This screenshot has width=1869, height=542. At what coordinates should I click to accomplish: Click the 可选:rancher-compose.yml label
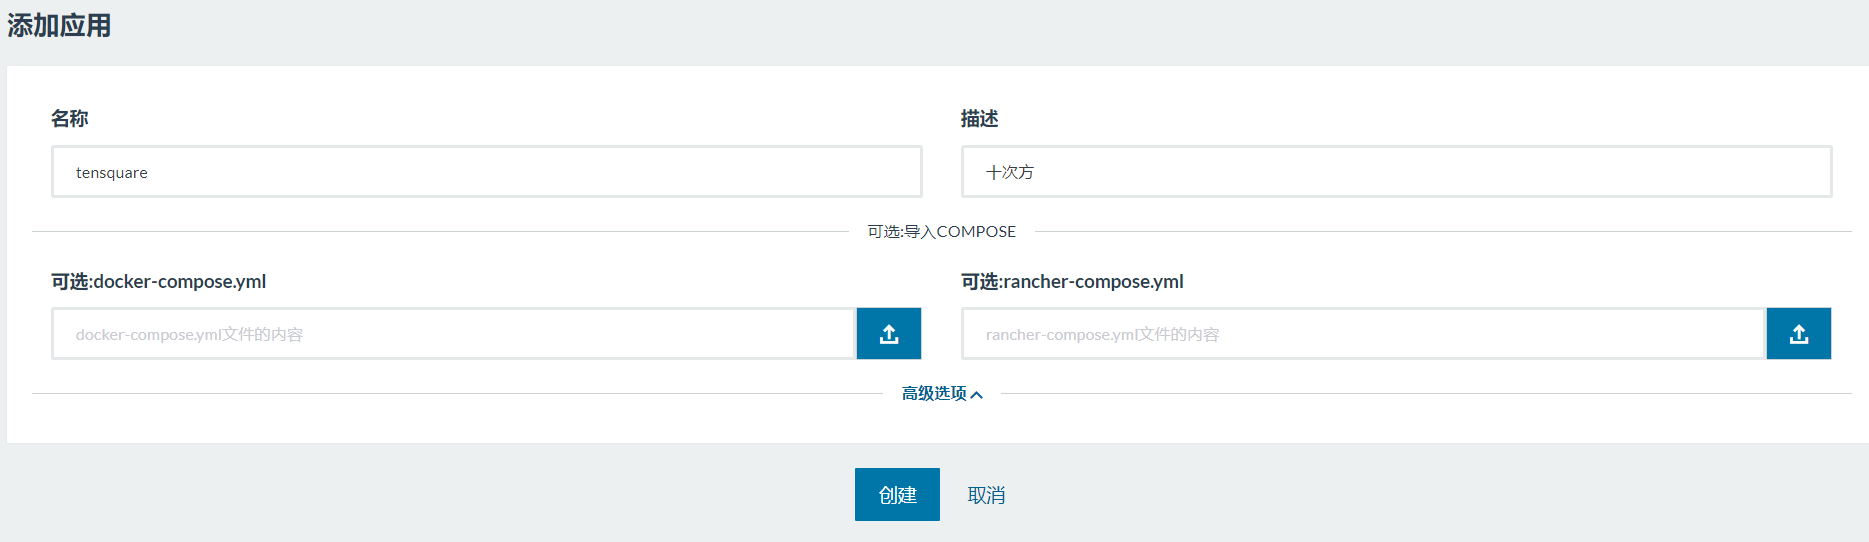coord(1072,282)
